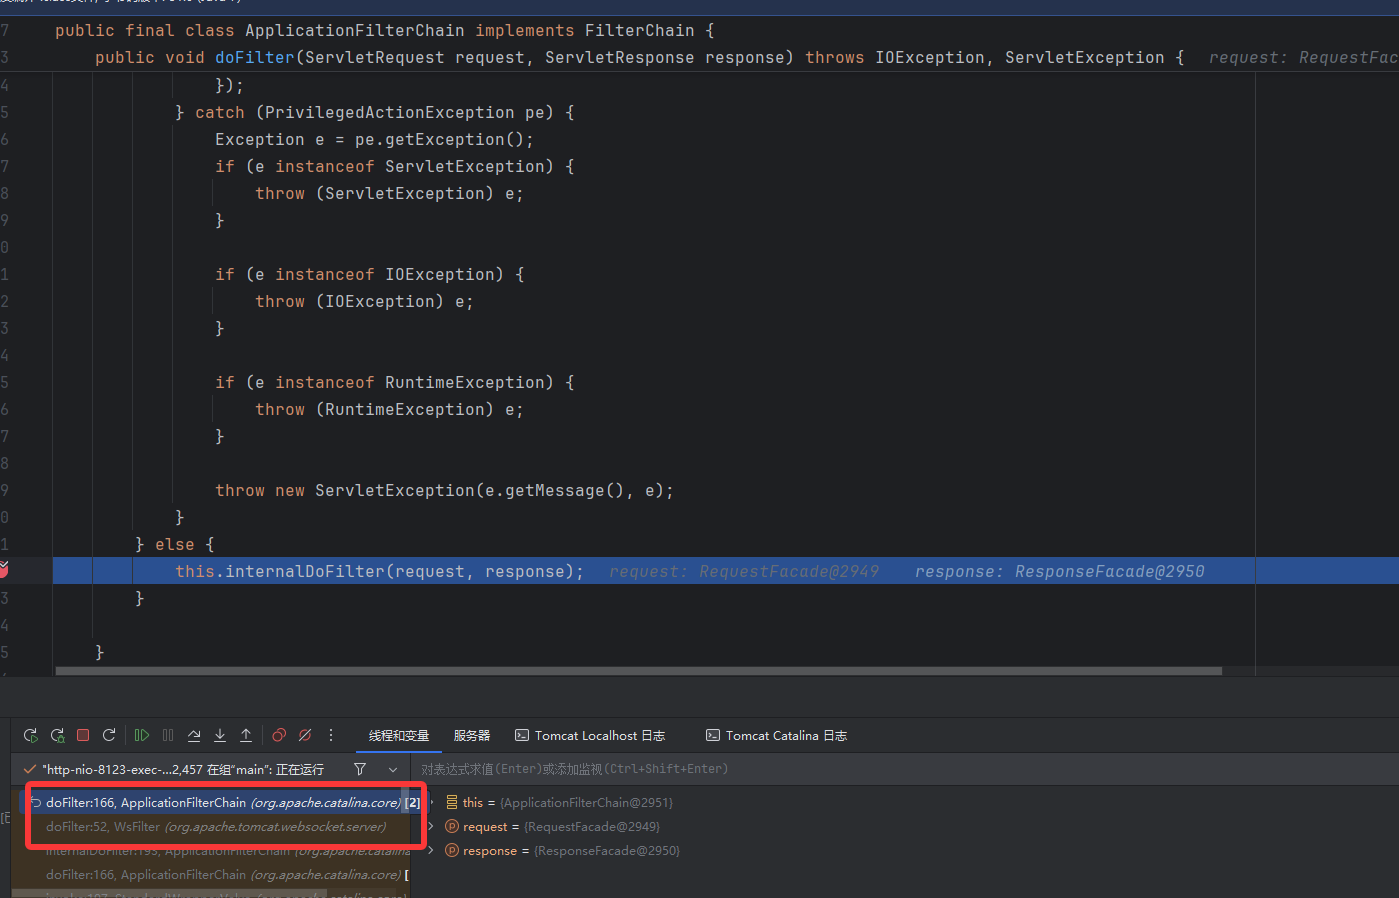
Task: Click the Step Out arrow icon
Action: [x=246, y=735]
